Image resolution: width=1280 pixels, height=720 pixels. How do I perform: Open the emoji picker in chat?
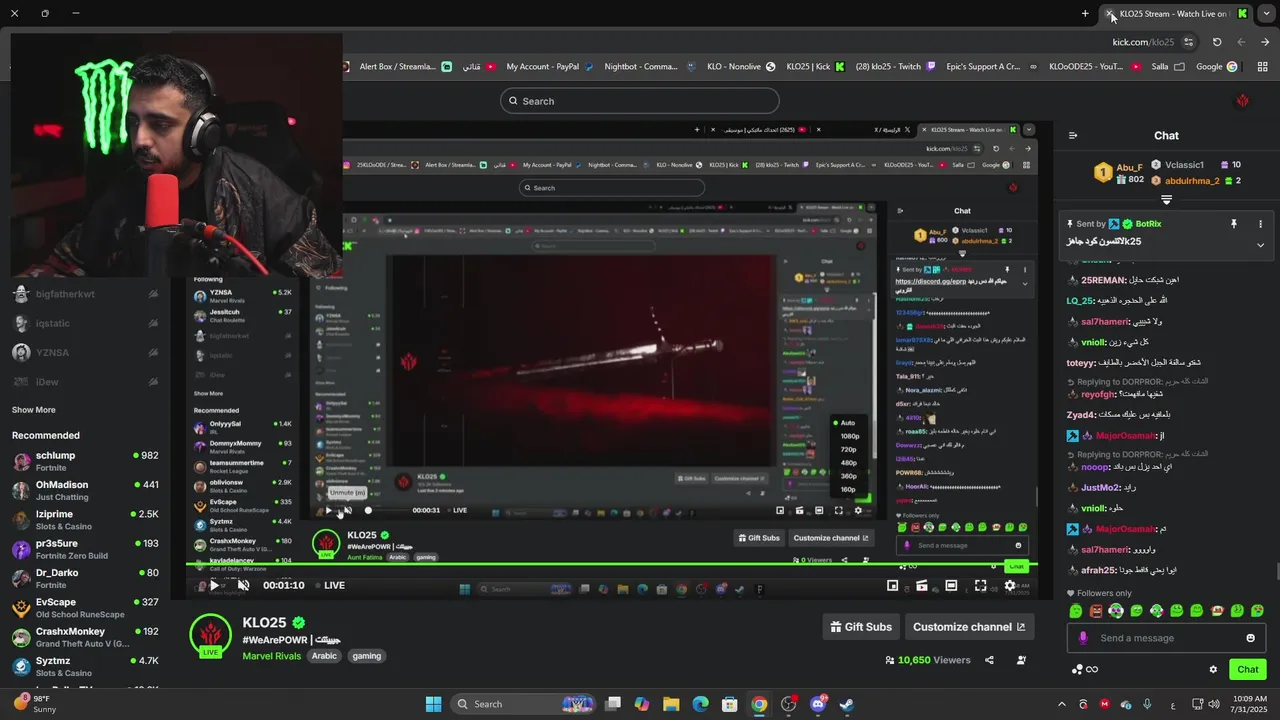pyautogui.click(x=1250, y=638)
